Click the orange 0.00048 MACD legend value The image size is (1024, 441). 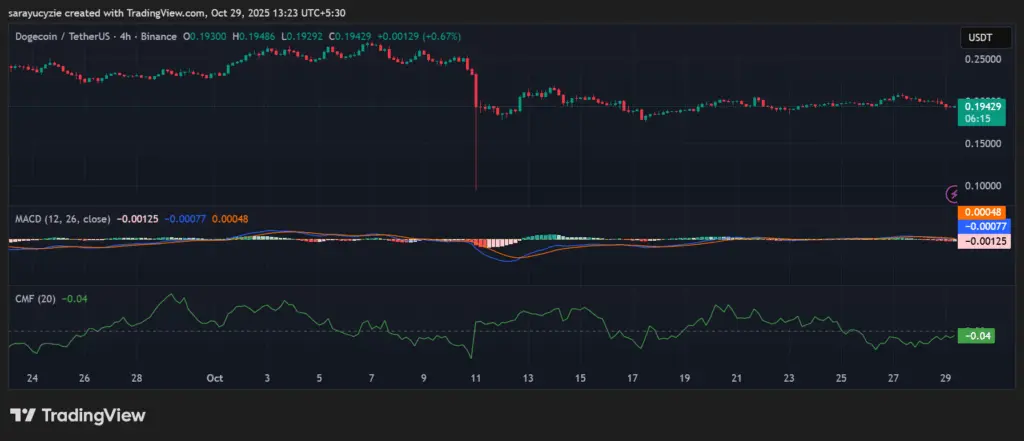pos(231,218)
